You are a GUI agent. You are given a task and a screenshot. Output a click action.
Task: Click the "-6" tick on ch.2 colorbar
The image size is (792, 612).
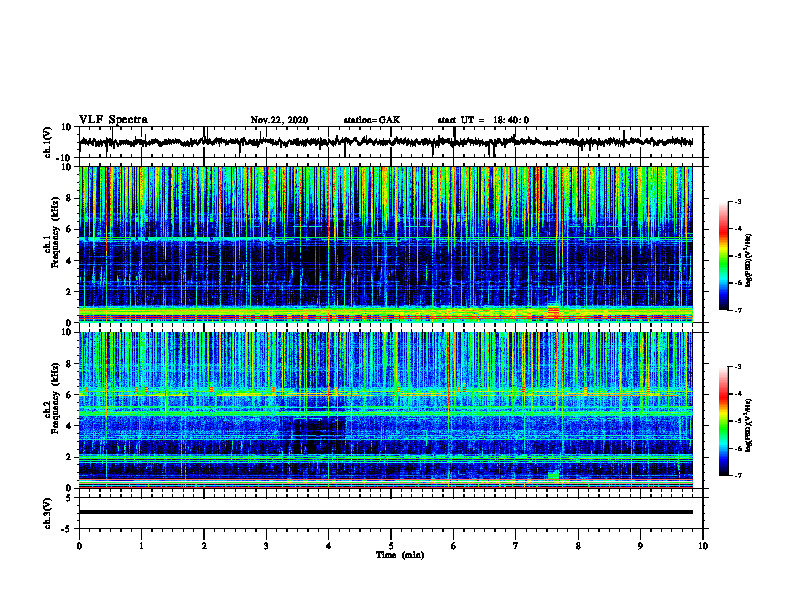point(738,448)
